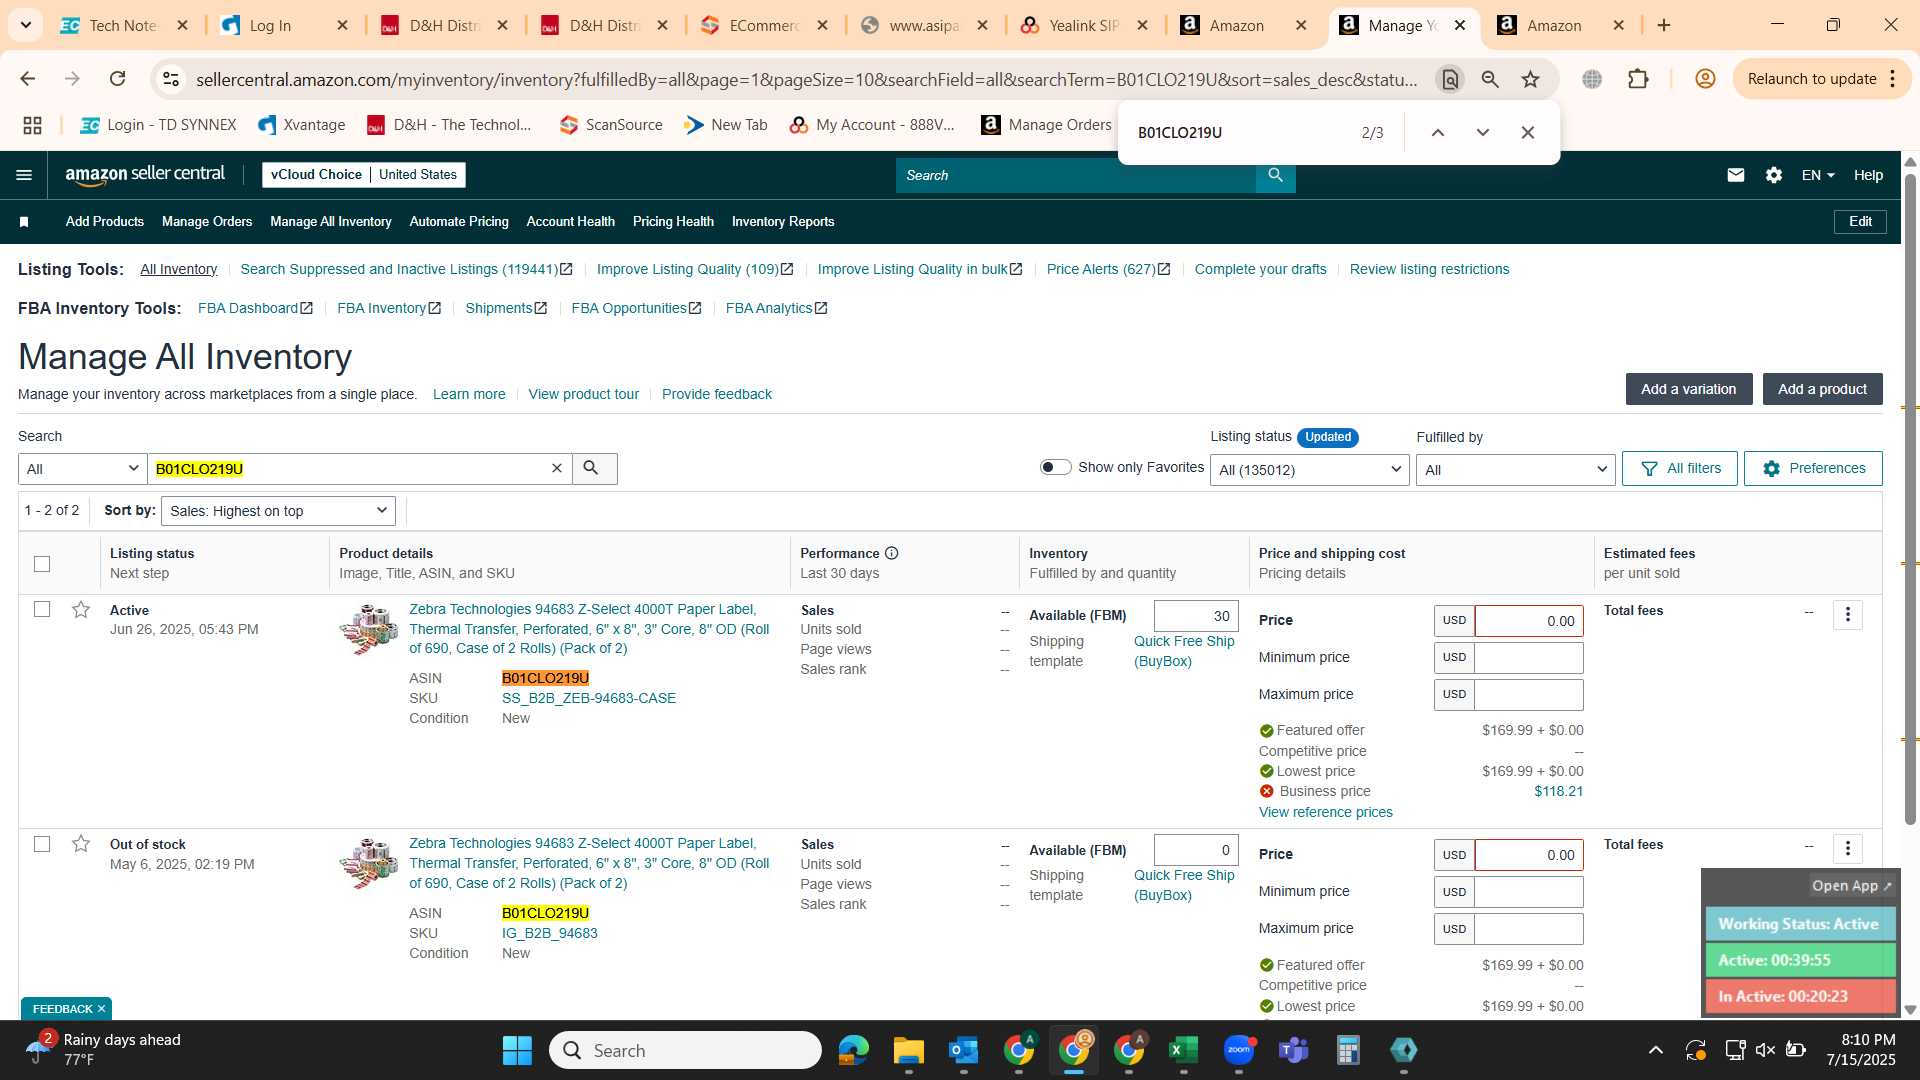Open the Seller Central hamburger menu

tap(24, 175)
